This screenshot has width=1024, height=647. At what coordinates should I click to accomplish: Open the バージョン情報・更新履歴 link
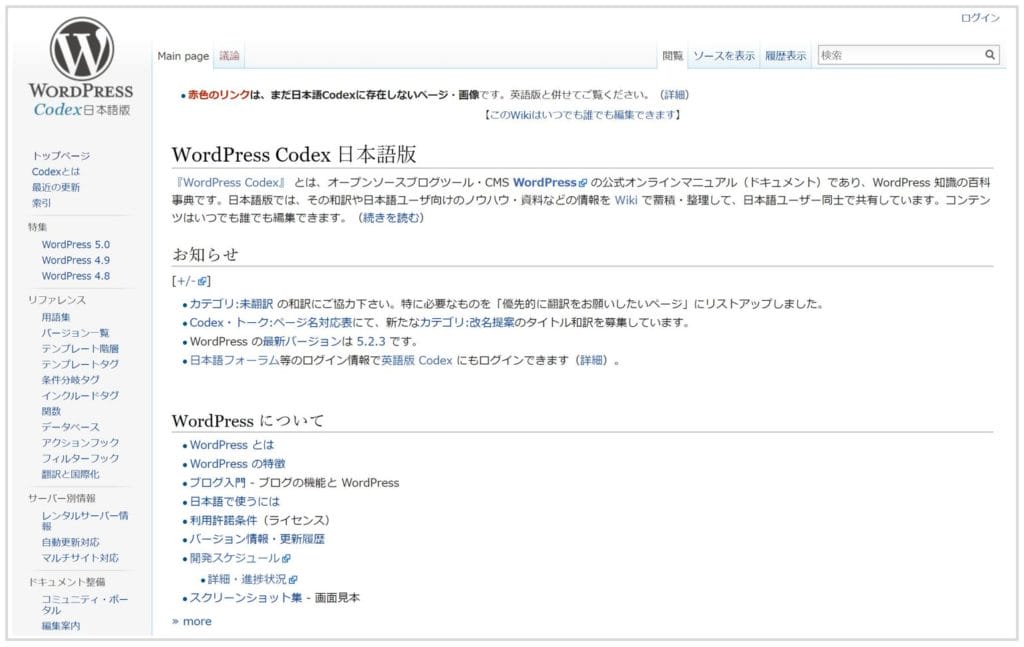pyautogui.click(x=257, y=539)
